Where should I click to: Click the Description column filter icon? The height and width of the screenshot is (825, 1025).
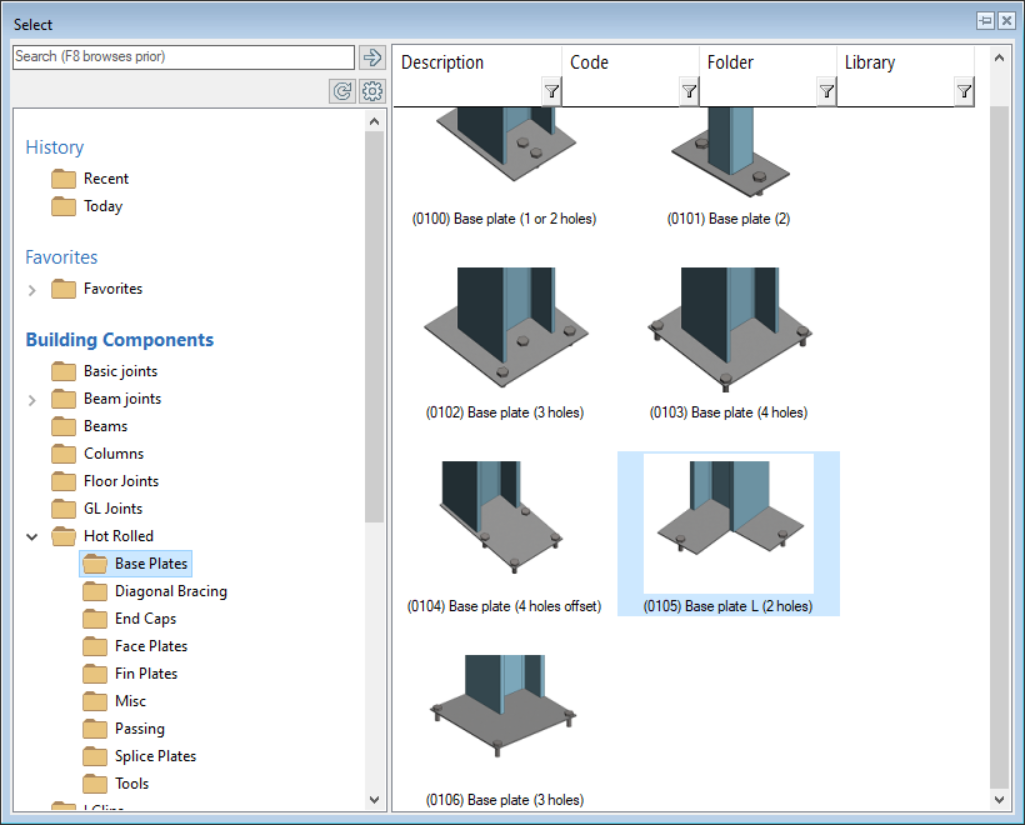click(x=551, y=92)
